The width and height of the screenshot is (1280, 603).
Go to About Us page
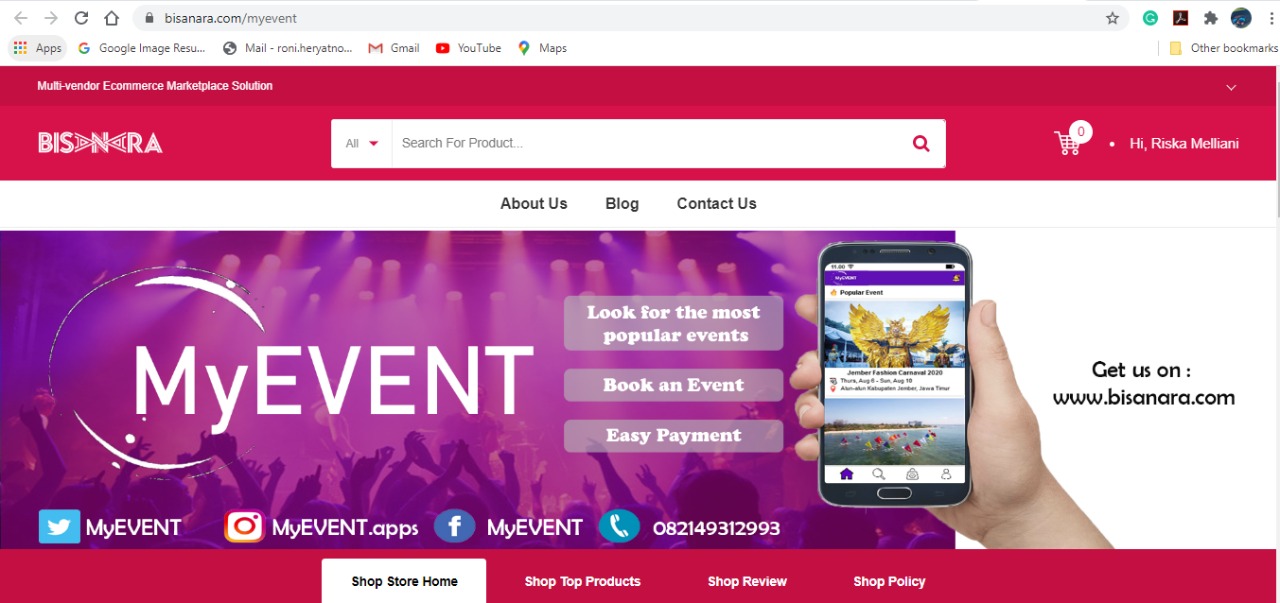tap(534, 203)
